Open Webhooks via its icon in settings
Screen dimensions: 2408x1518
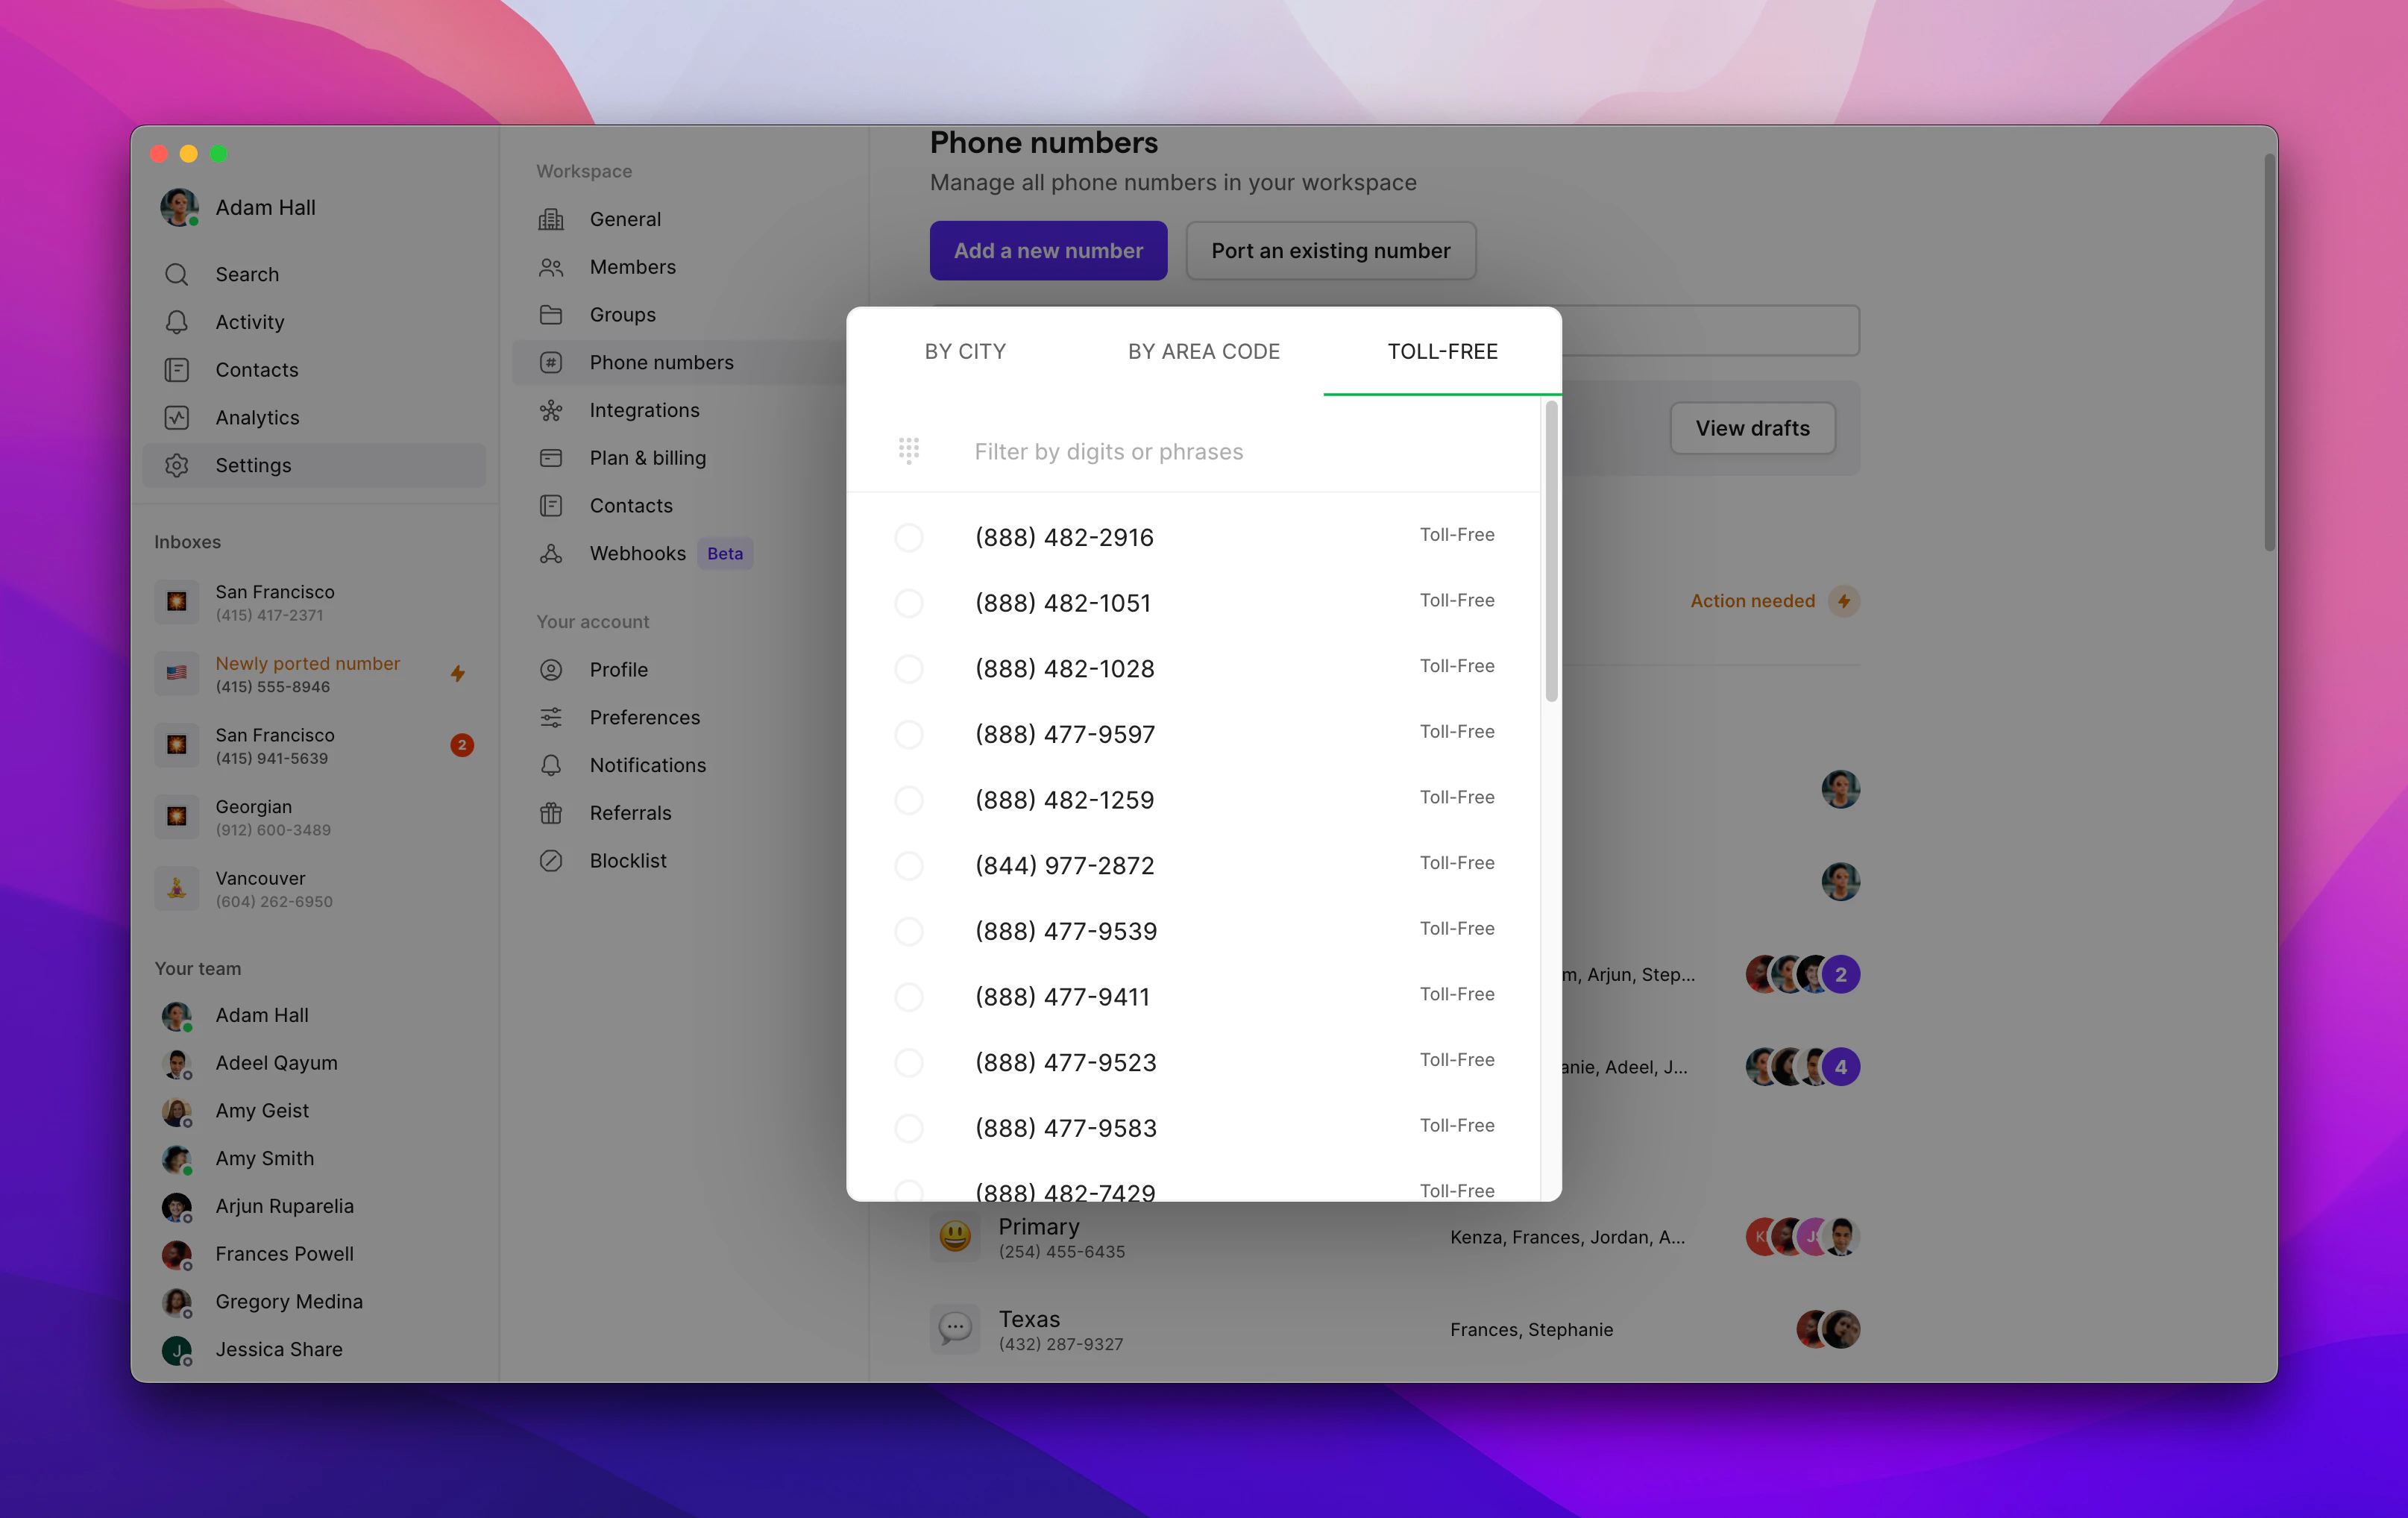click(551, 553)
